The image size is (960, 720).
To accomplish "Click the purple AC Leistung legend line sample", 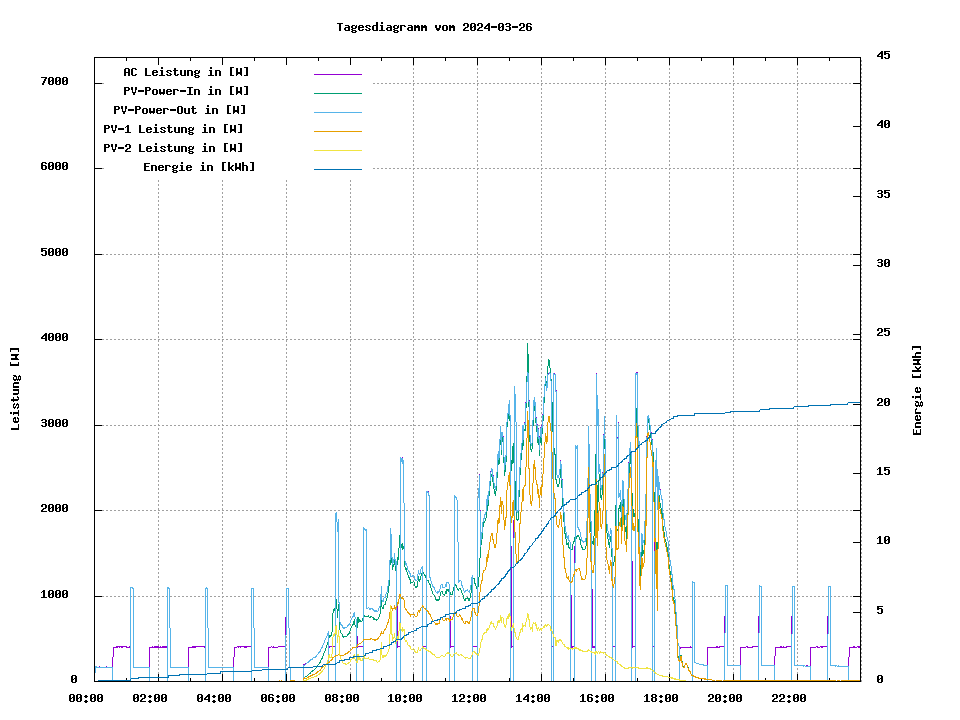I will tap(337, 73).
